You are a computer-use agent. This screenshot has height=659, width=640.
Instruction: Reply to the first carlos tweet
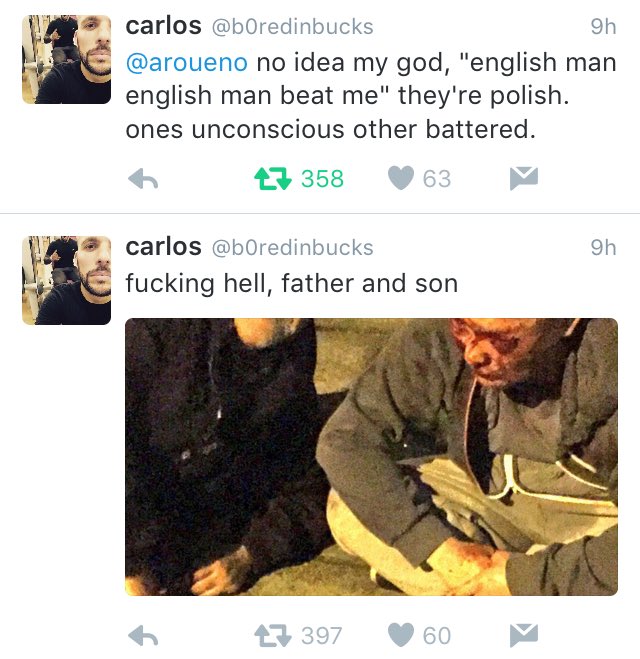click(145, 179)
